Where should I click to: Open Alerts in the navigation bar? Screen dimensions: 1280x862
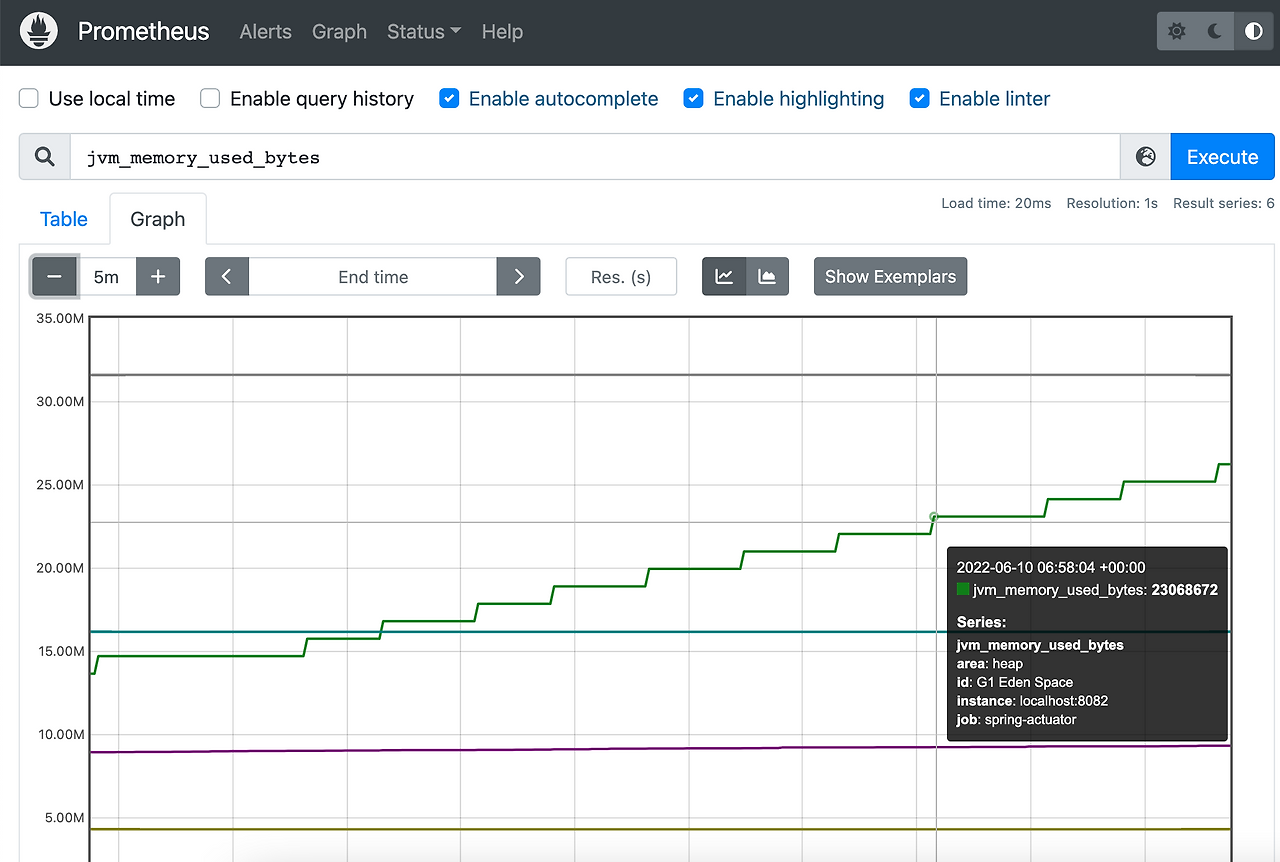pos(266,32)
